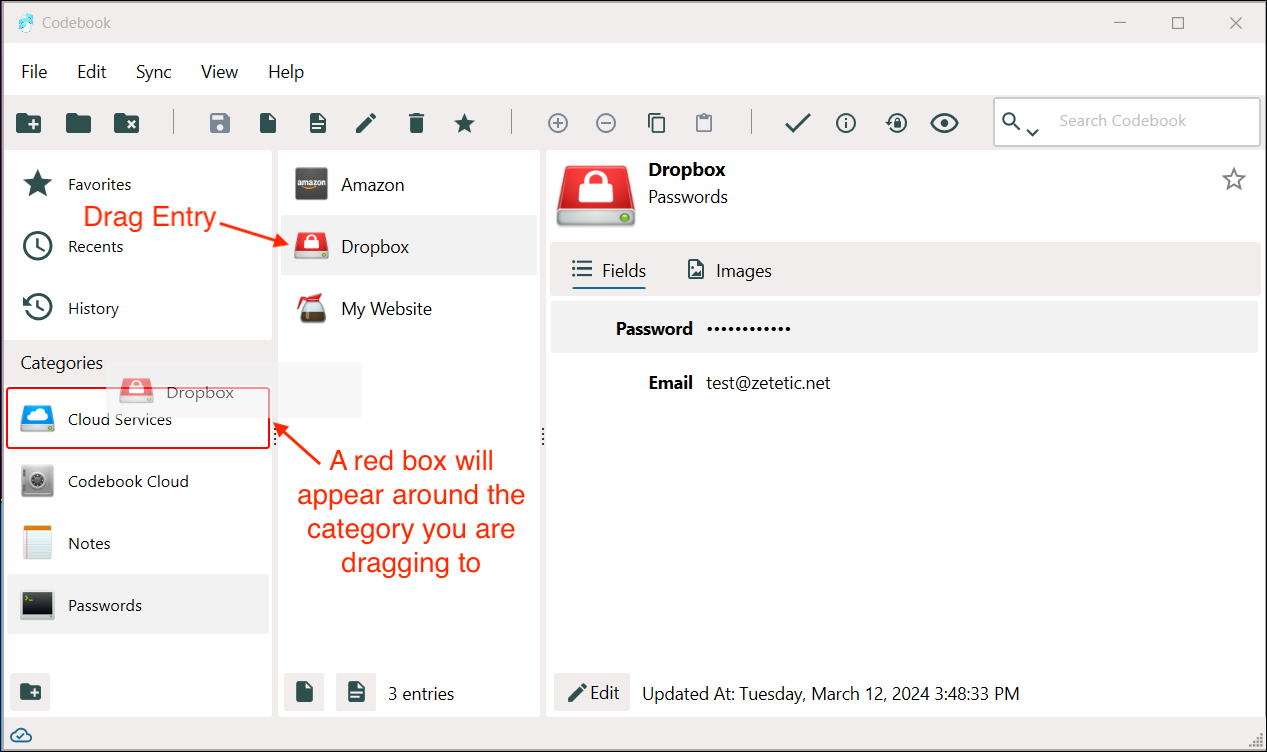Select the My Website entry
This screenshot has width=1267, height=752.
(409, 308)
